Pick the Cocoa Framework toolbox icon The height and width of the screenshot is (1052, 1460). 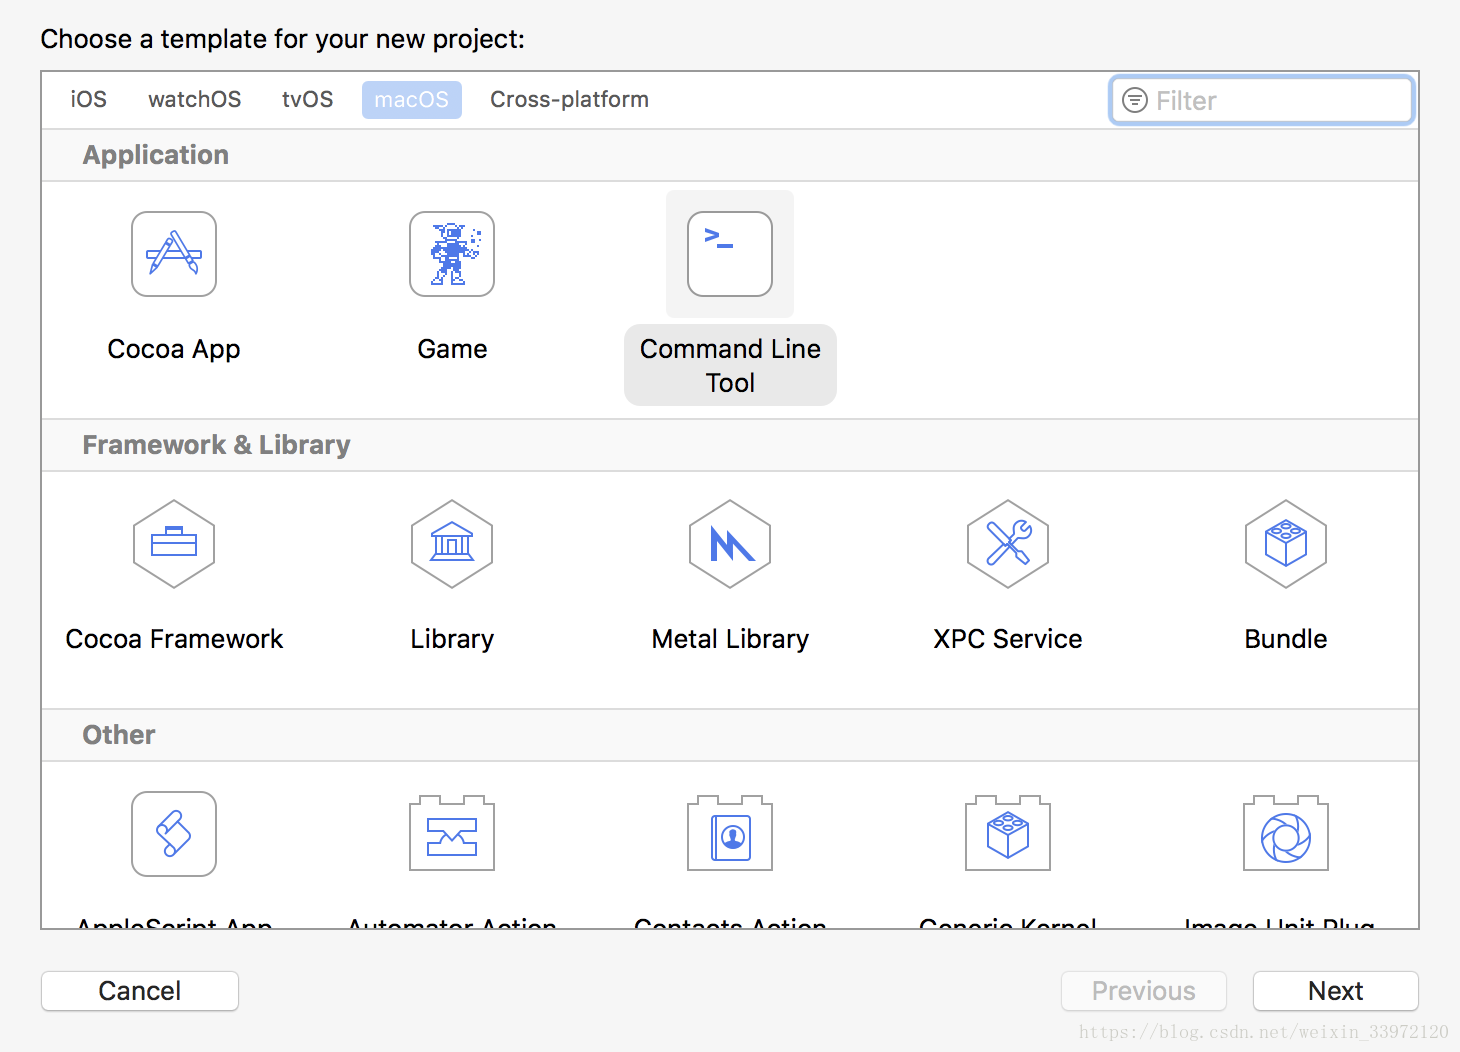[174, 544]
